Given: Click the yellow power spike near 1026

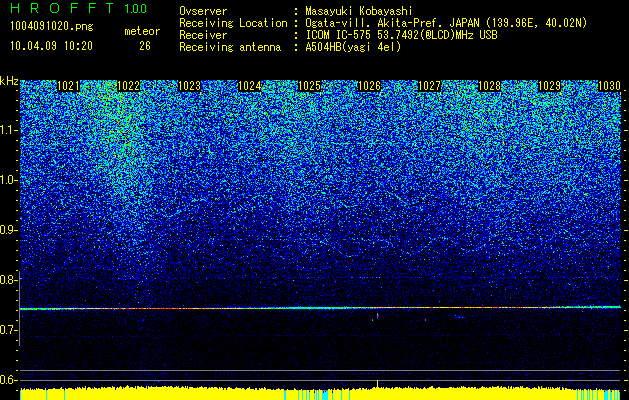Looking at the screenshot, I should pyautogui.click(x=377, y=384).
